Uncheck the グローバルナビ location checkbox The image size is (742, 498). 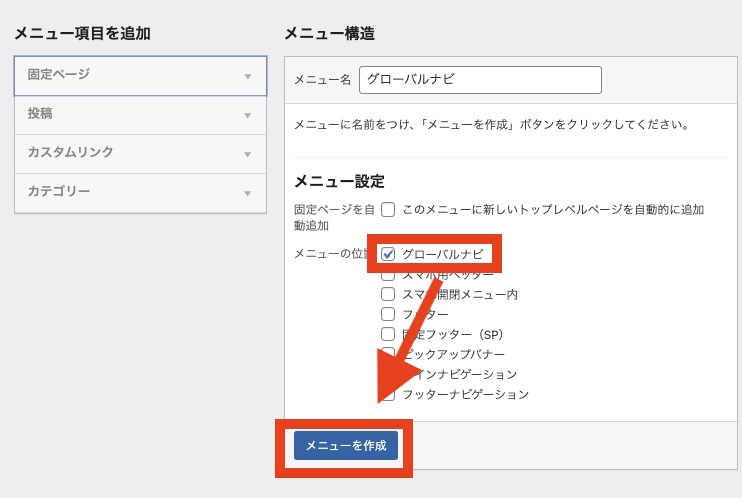pyautogui.click(x=388, y=254)
